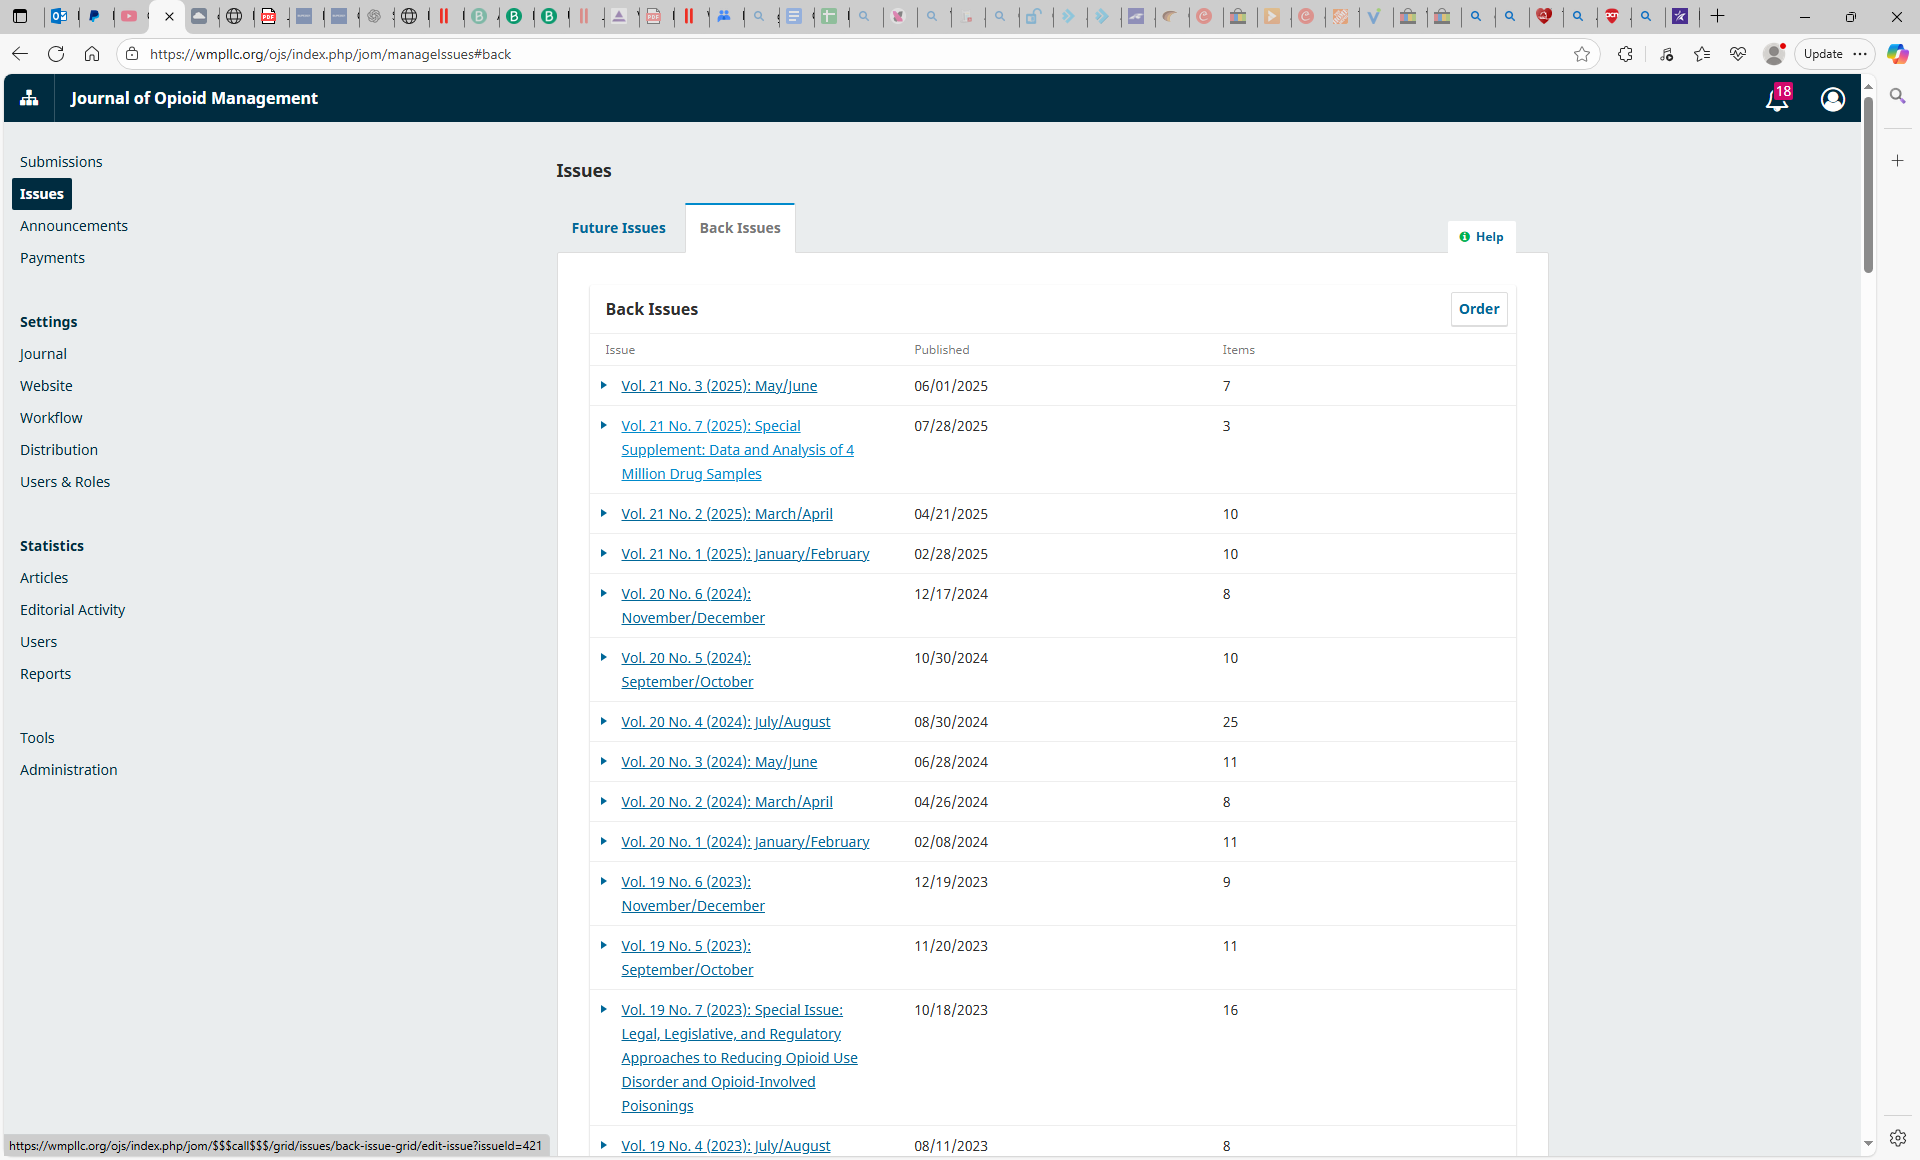Open the tab actions menu icon

[20, 16]
